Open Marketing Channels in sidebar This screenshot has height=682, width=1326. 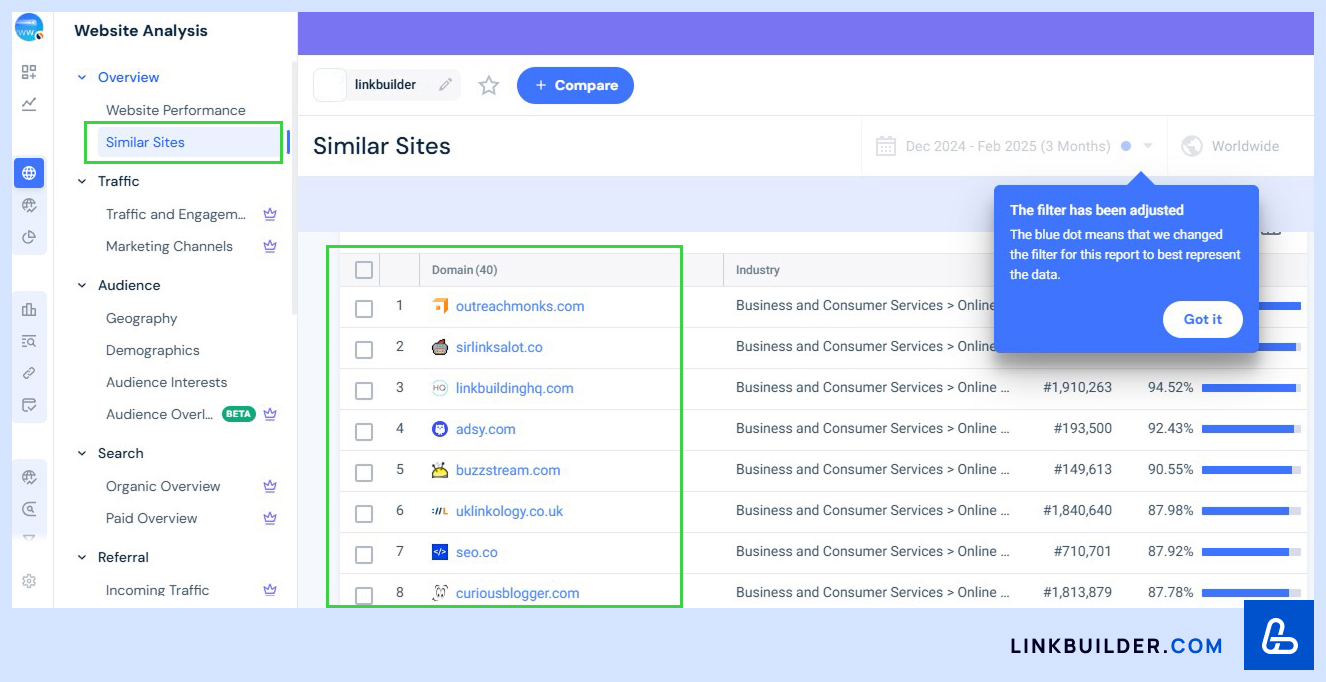[x=169, y=246]
